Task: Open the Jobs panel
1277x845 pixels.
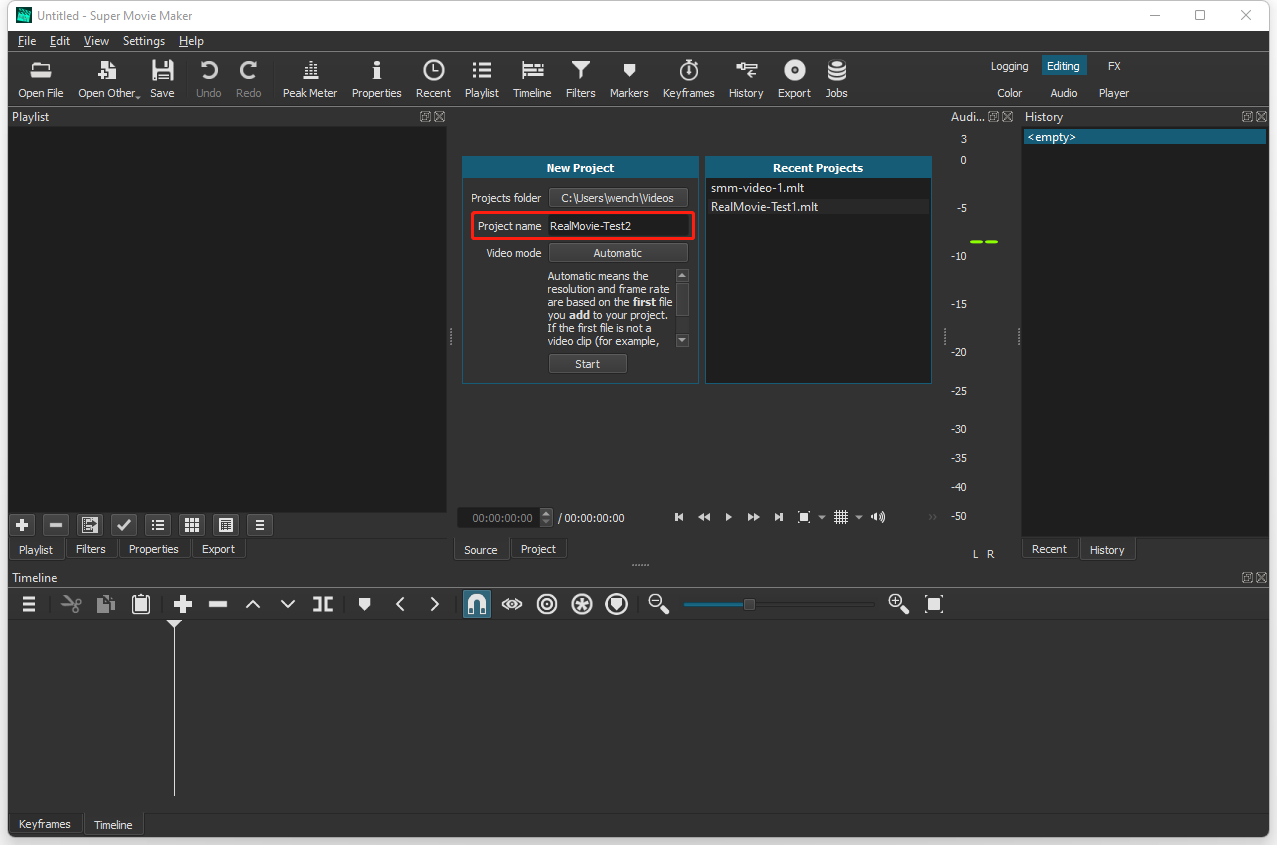Action: point(836,78)
